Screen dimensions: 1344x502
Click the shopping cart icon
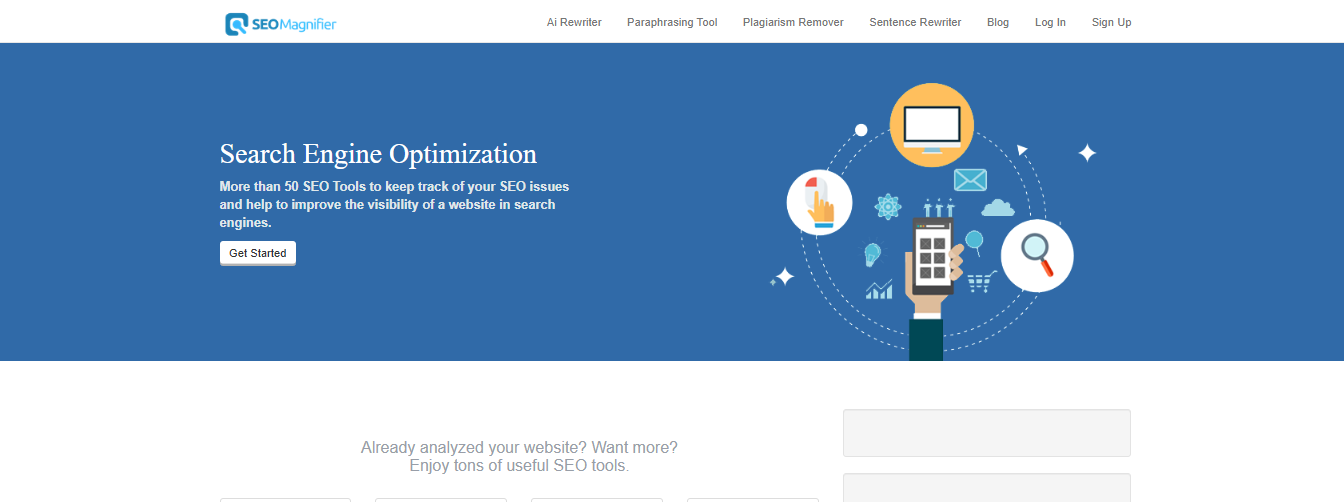coord(982,283)
